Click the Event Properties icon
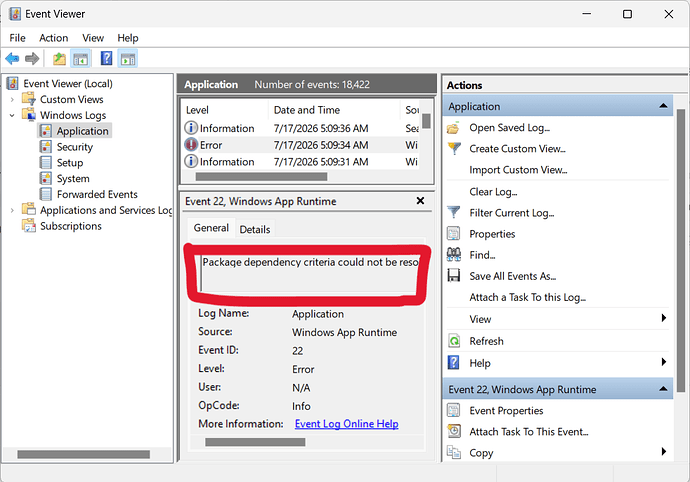The width and height of the screenshot is (690, 482). (x=453, y=410)
